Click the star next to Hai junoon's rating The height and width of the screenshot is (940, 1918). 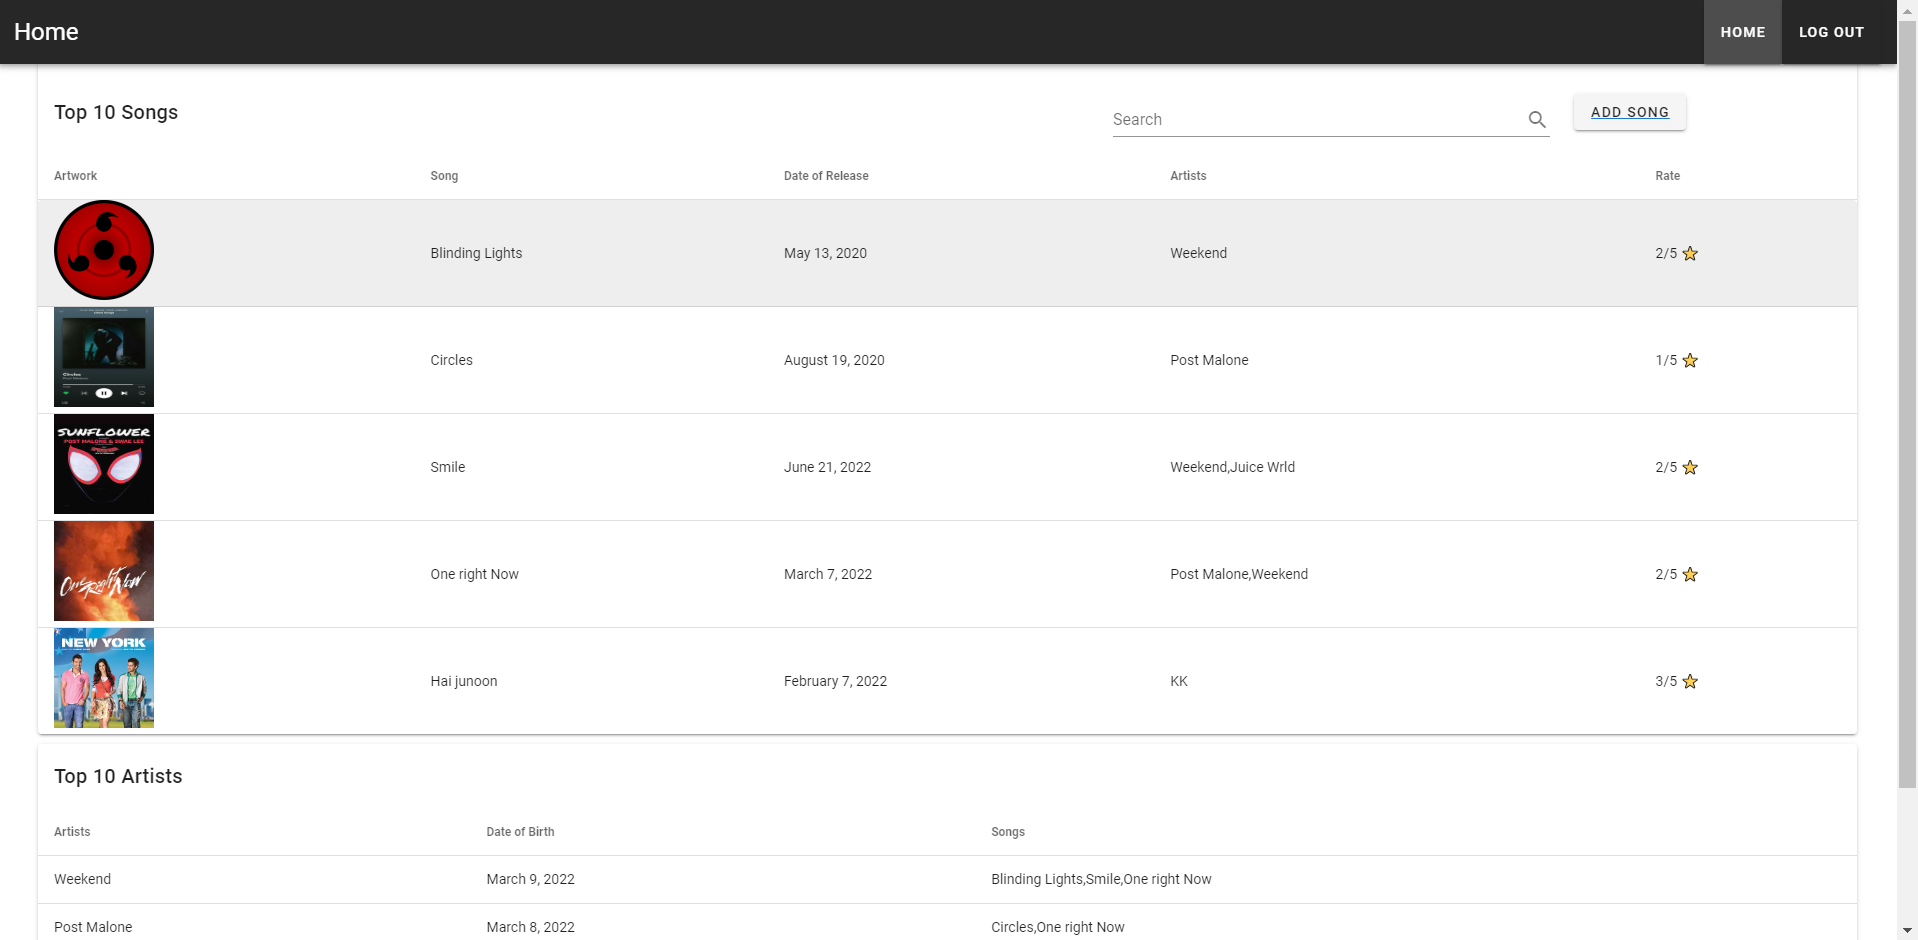[1690, 681]
